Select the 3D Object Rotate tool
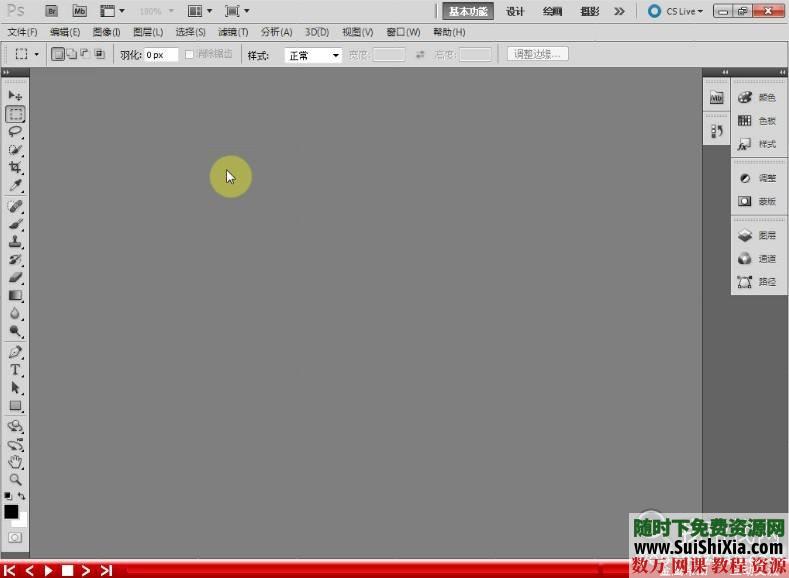789x578 pixels. (x=15, y=427)
